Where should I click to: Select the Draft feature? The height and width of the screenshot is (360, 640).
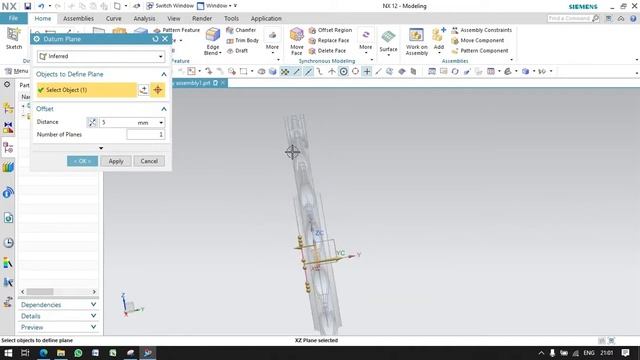[237, 51]
